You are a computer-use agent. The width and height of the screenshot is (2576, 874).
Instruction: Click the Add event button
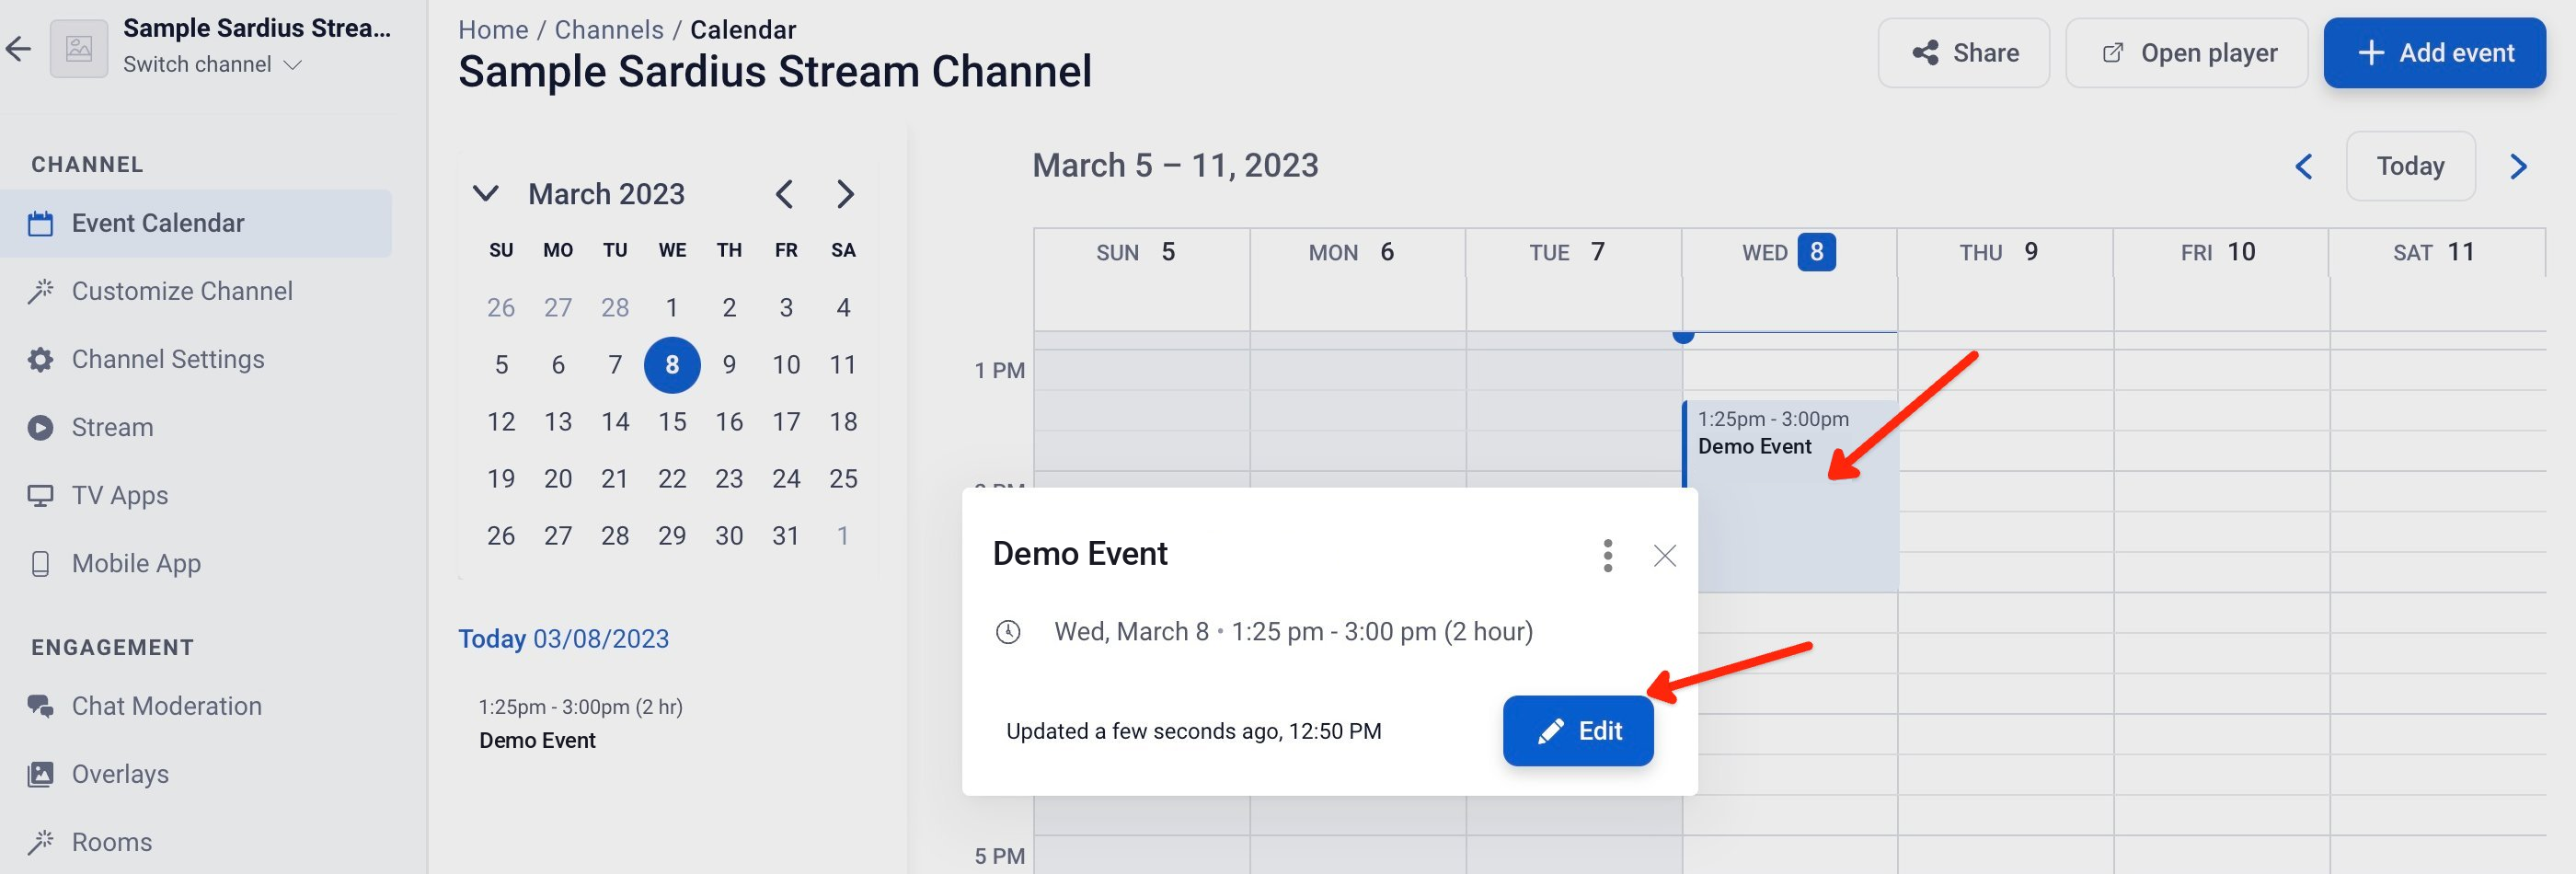(2435, 53)
